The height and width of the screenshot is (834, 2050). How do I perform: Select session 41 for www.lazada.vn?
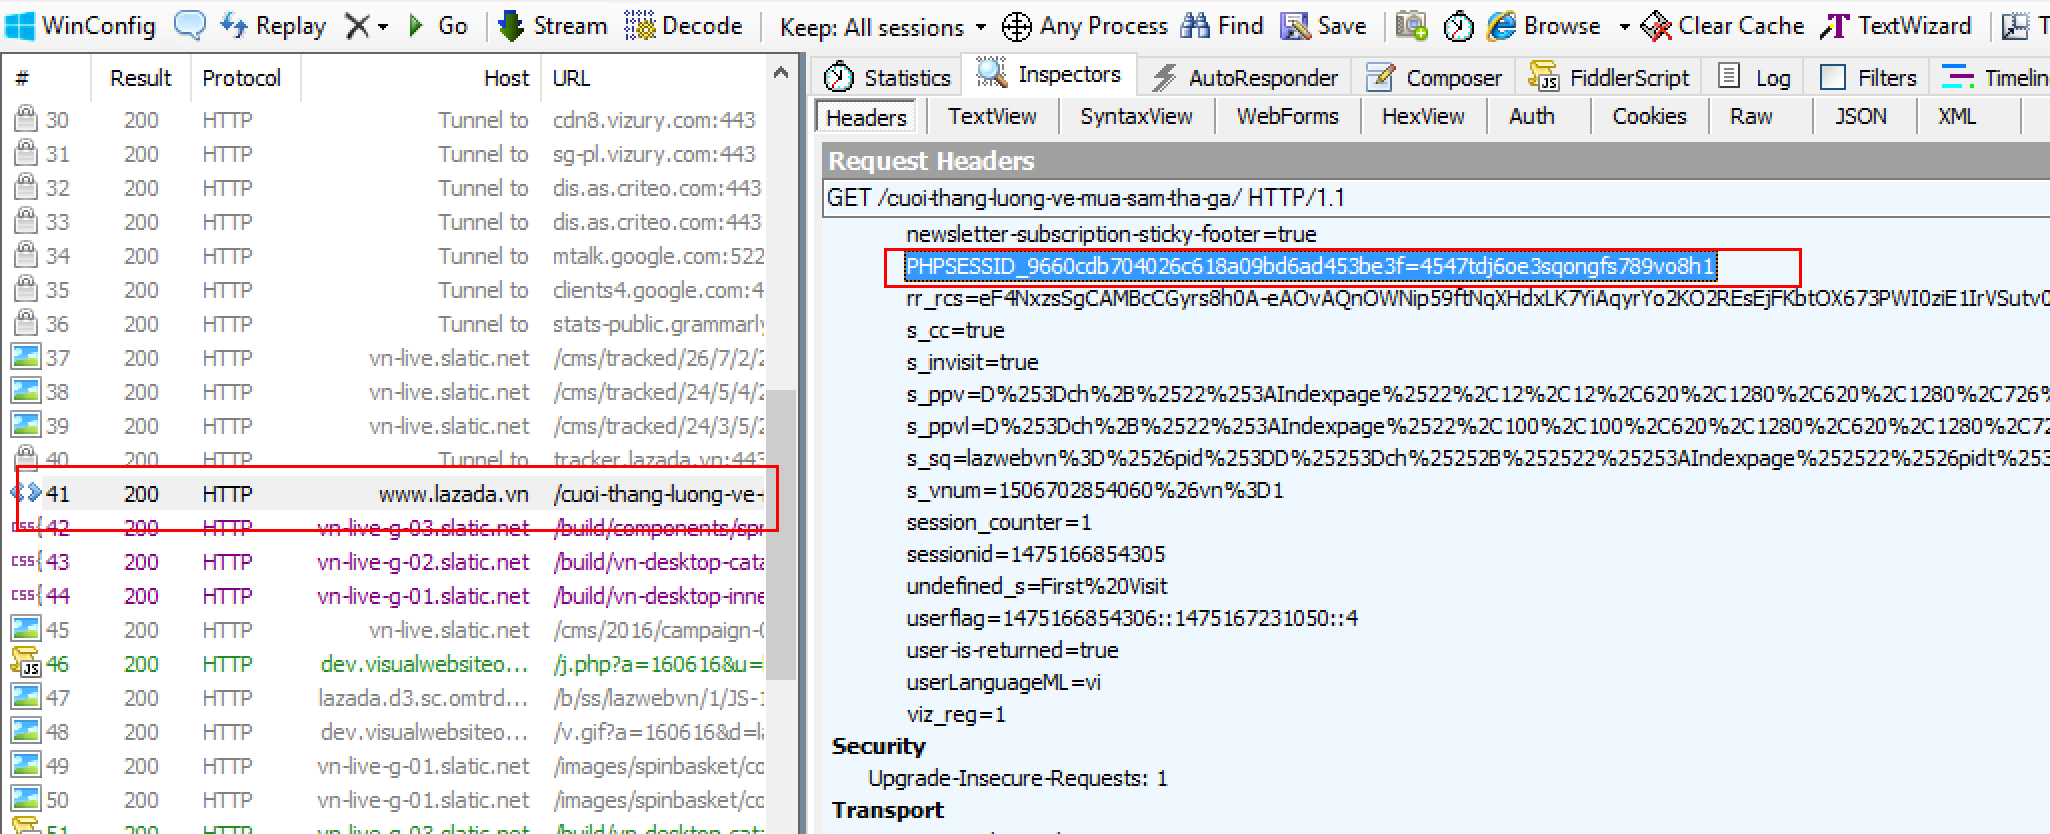400,494
